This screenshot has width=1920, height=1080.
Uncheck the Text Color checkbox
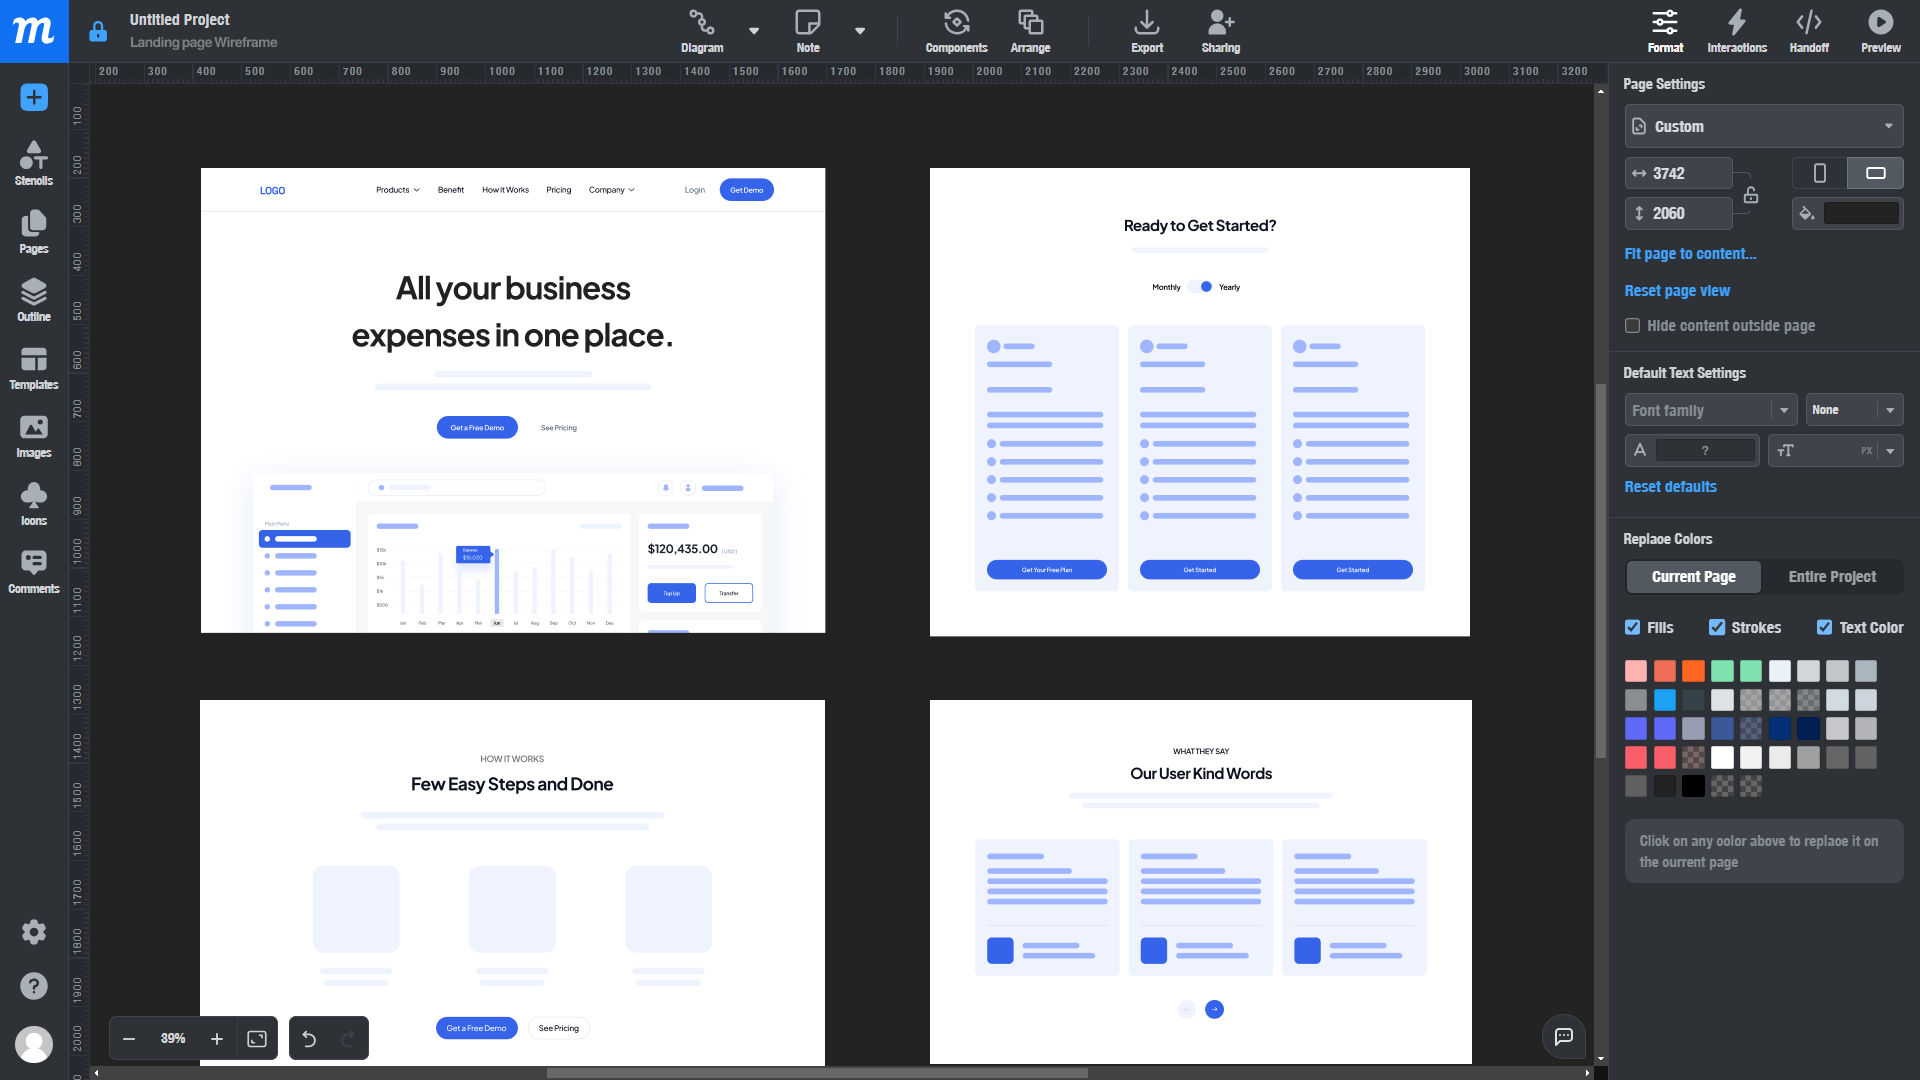[x=1825, y=628]
